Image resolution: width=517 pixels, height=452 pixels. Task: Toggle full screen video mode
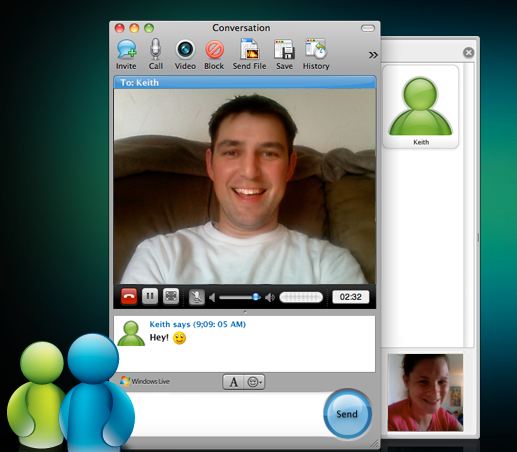point(171,296)
